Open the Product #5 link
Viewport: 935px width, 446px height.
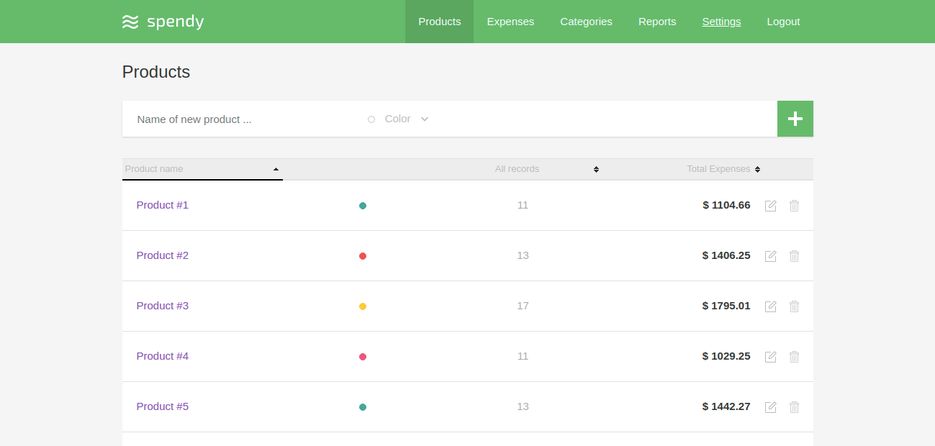click(x=162, y=407)
